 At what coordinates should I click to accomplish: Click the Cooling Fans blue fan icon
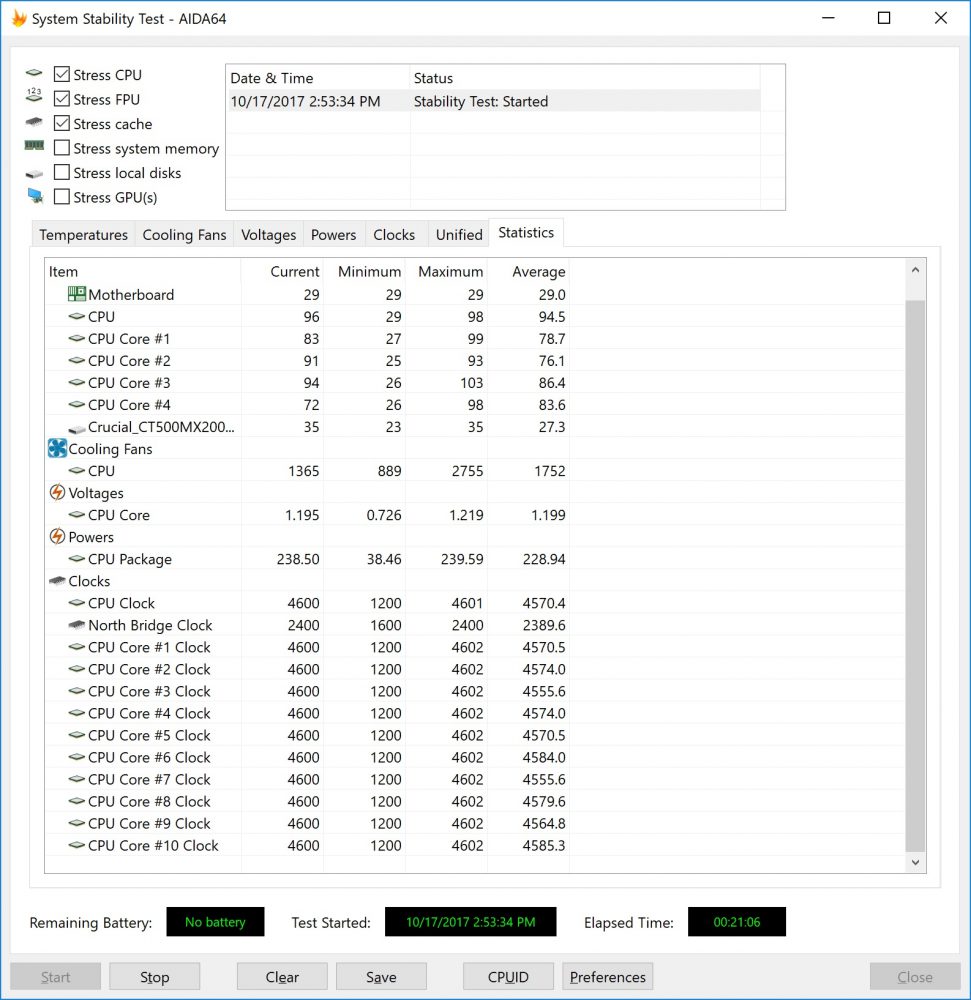57,448
